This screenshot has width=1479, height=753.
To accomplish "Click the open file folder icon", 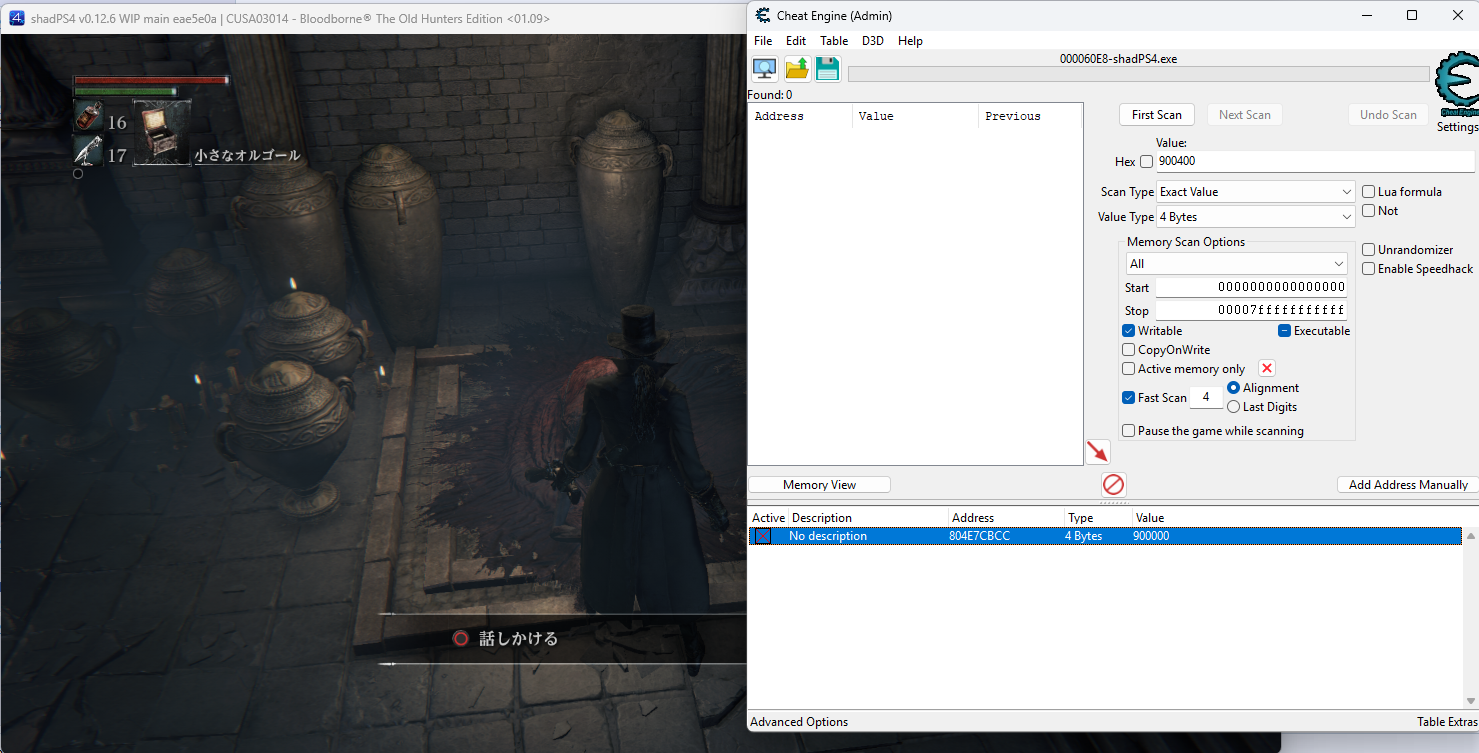I will tap(797, 68).
